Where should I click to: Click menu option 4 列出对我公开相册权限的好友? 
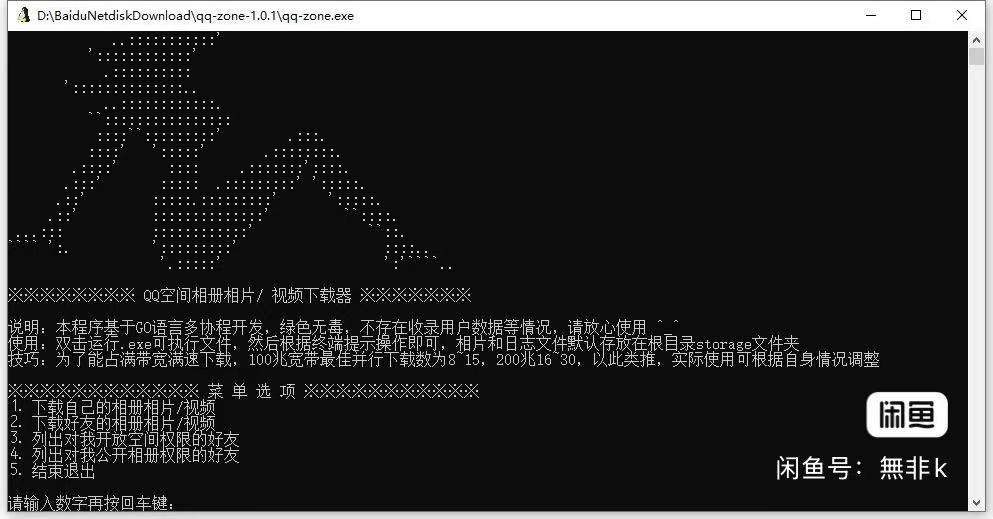tap(124, 454)
